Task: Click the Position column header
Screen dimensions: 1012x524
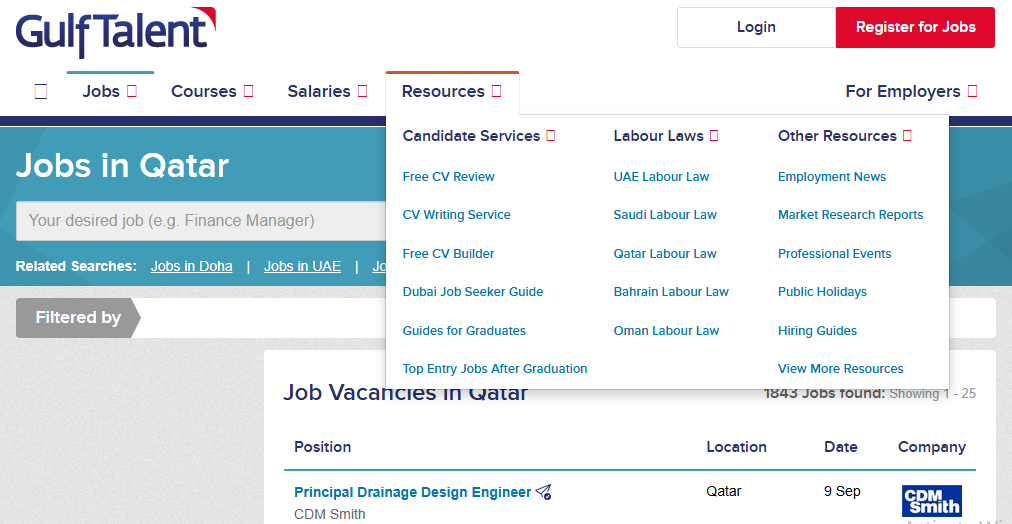Action: [x=323, y=447]
